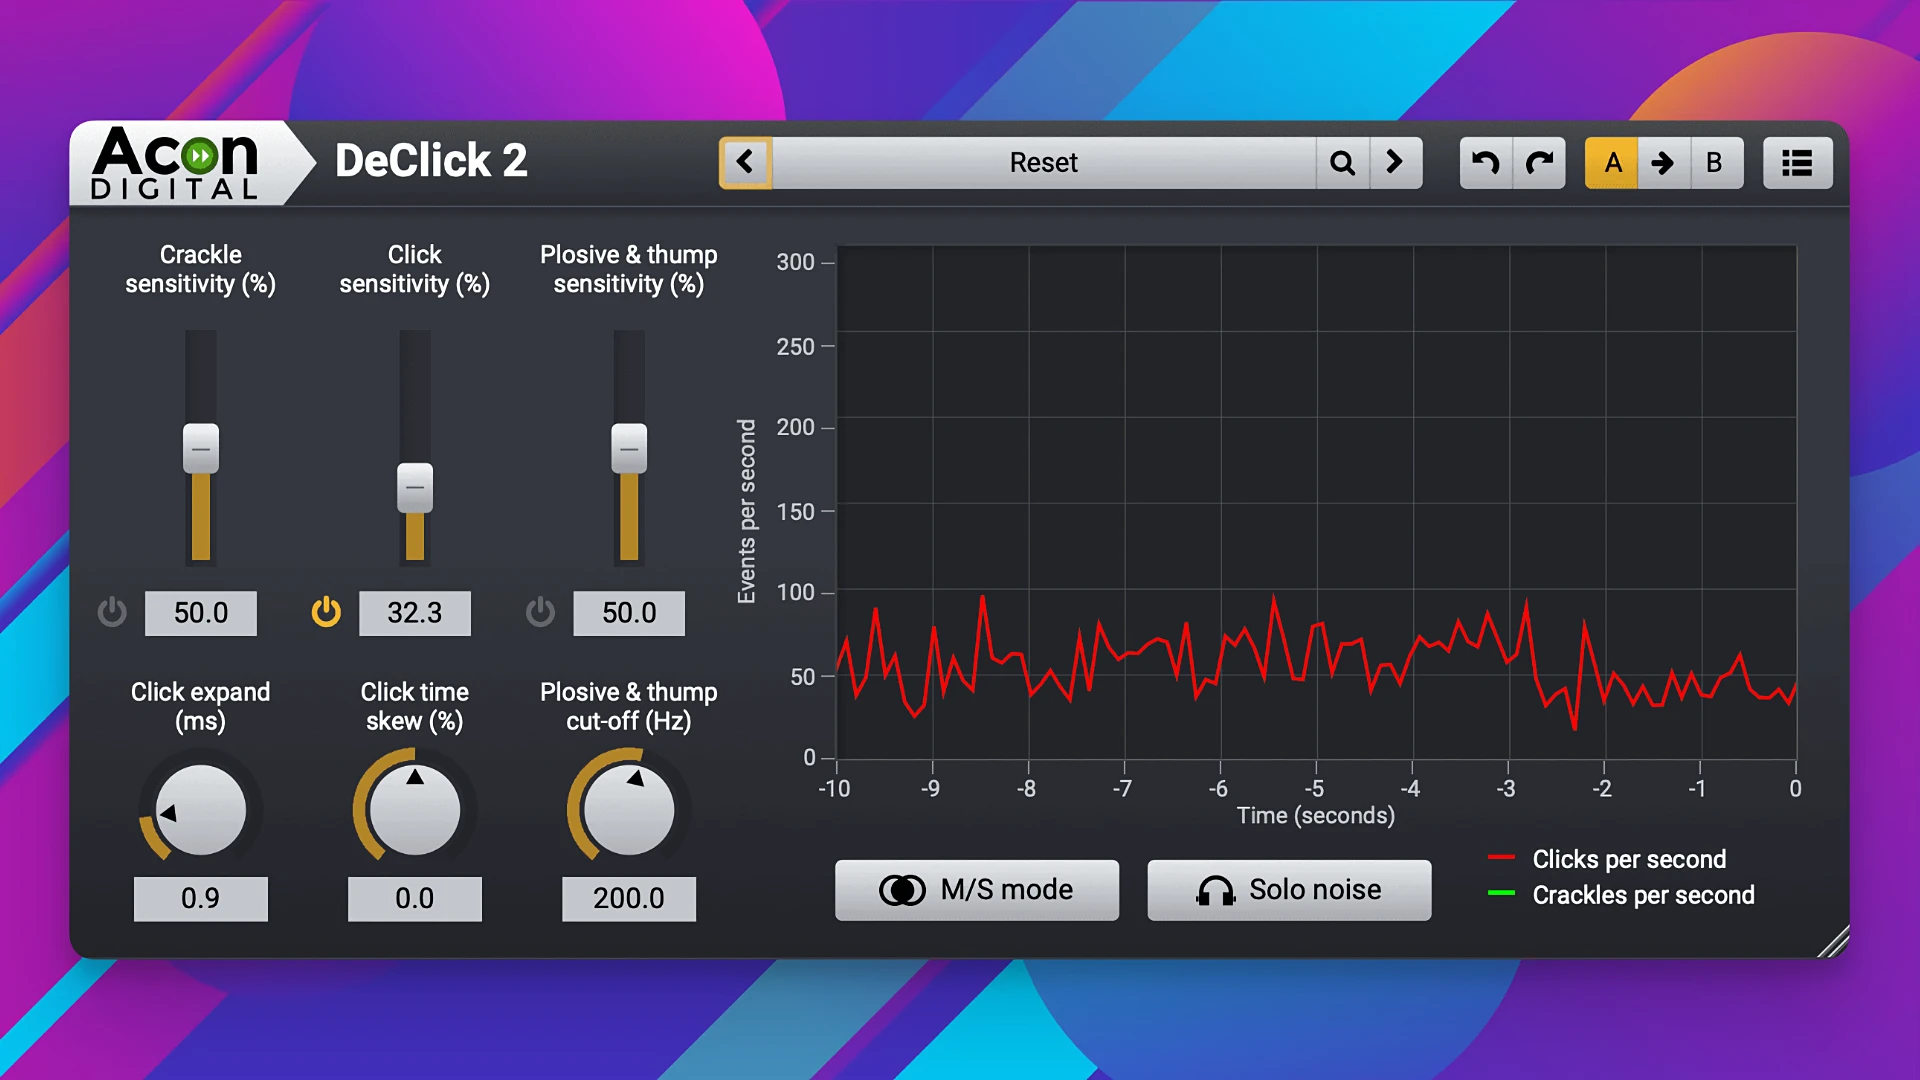The width and height of the screenshot is (1920, 1080).
Task: Disable click sensitivity power button
Action: [x=326, y=612]
